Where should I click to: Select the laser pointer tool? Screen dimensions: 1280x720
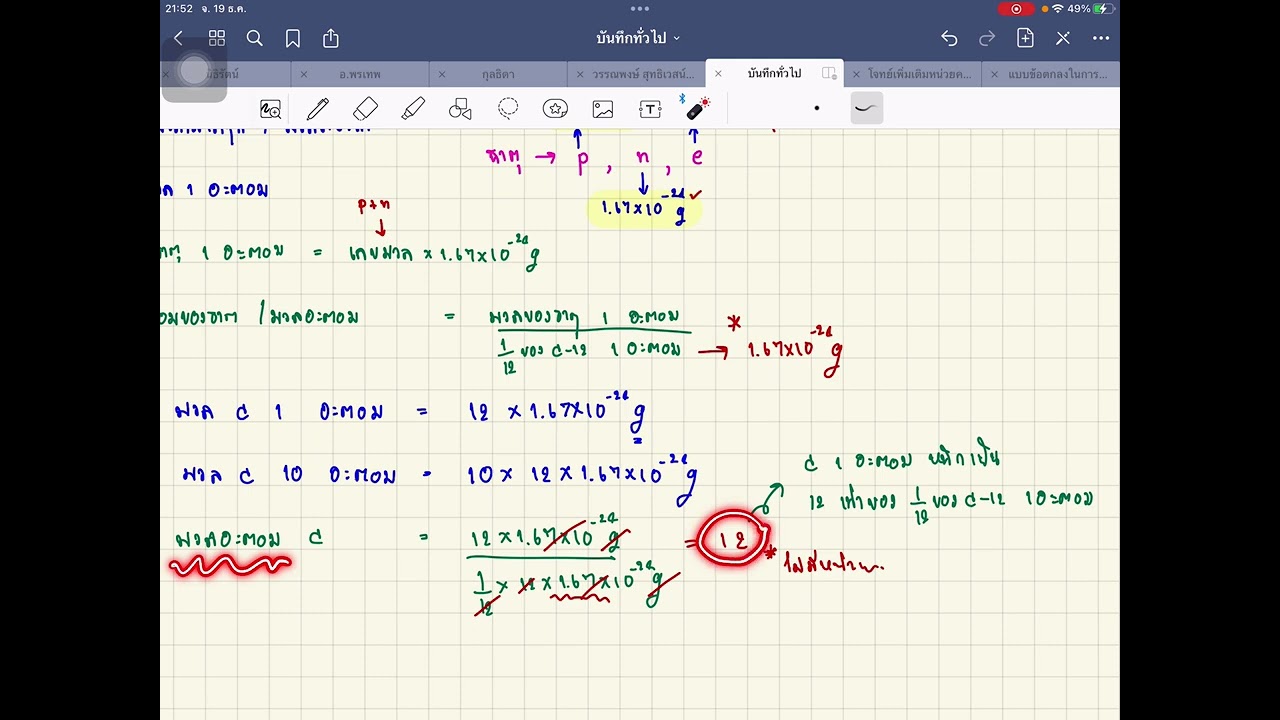point(697,108)
